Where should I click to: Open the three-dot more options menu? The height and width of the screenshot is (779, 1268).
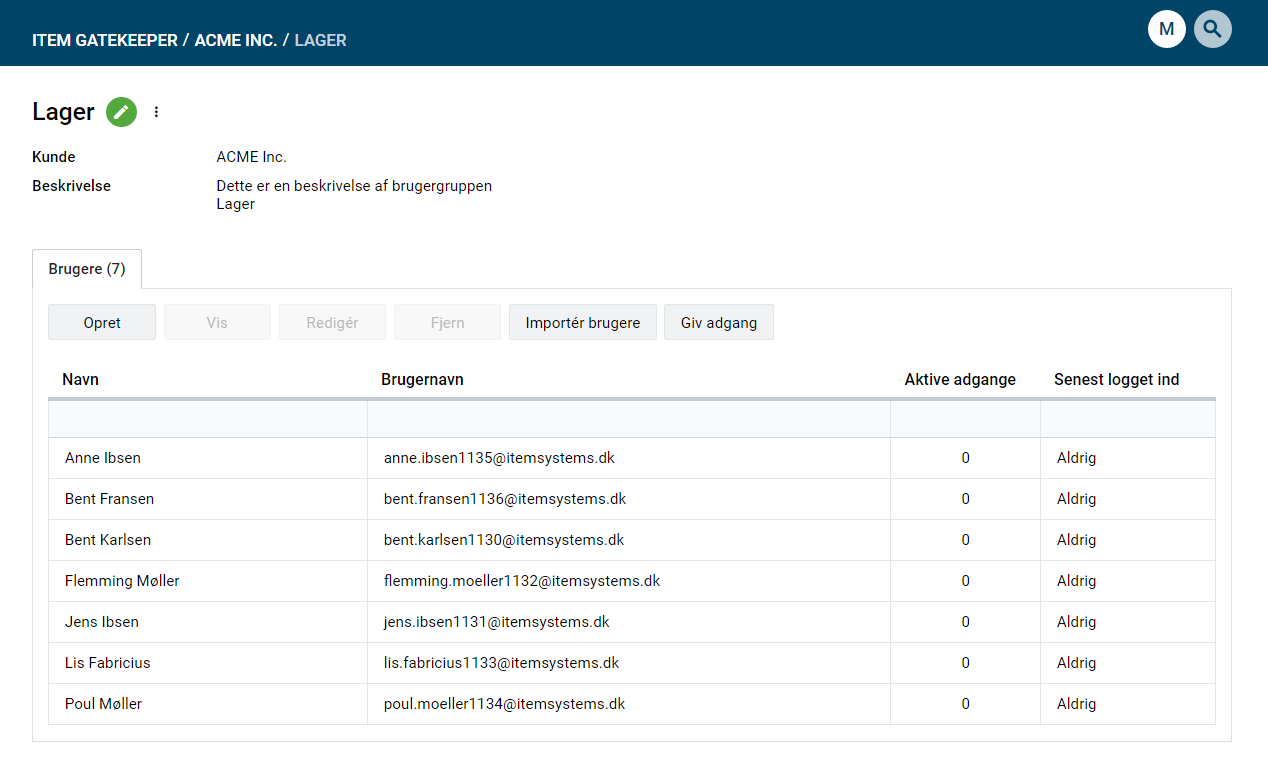(x=156, y=112)
